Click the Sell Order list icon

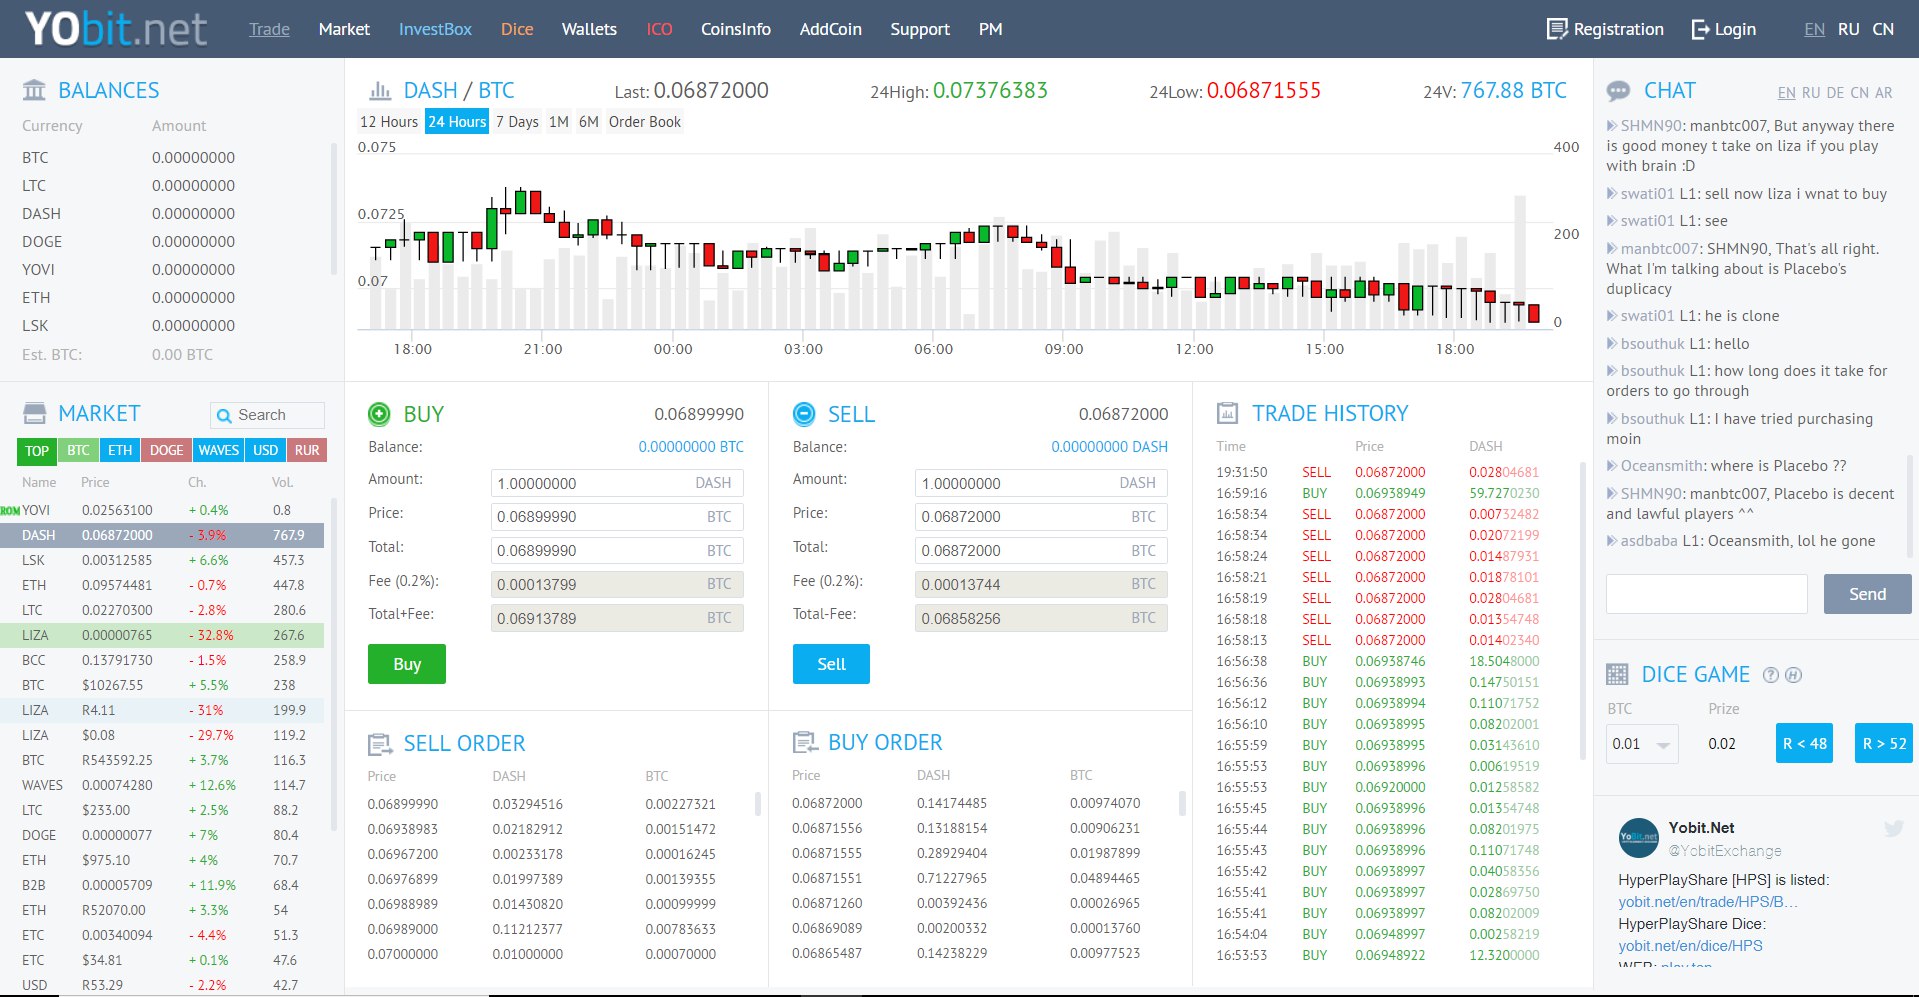pos(380,744)
